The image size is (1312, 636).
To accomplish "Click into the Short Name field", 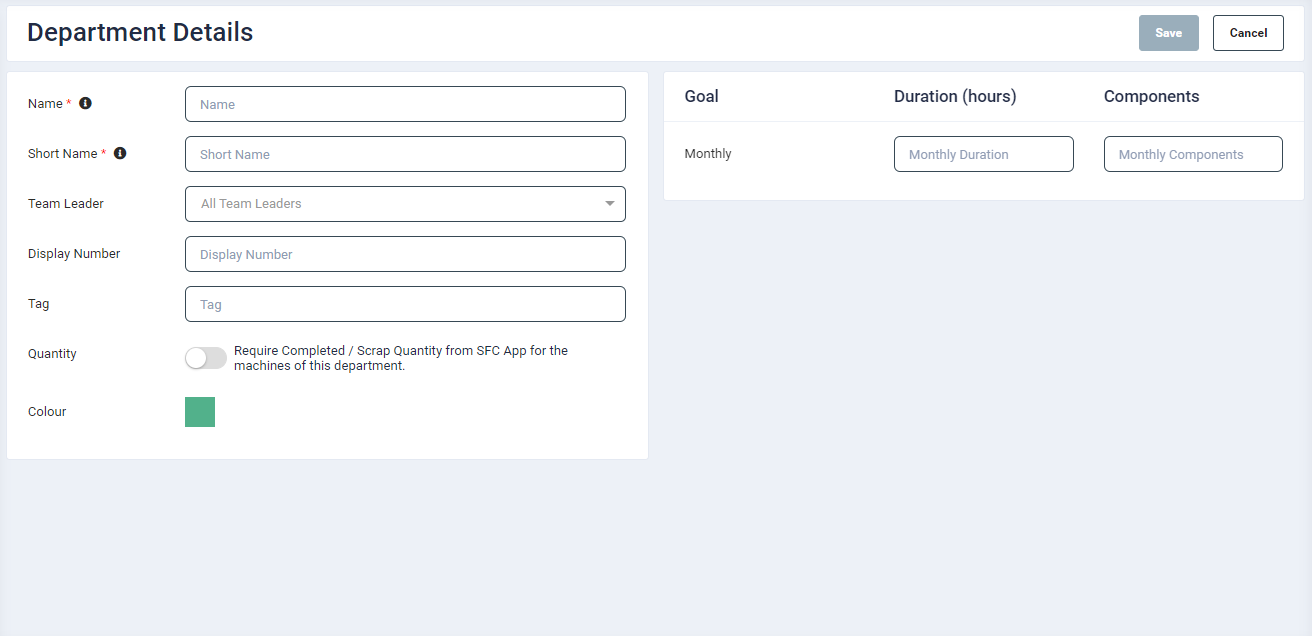I will 405,154.
